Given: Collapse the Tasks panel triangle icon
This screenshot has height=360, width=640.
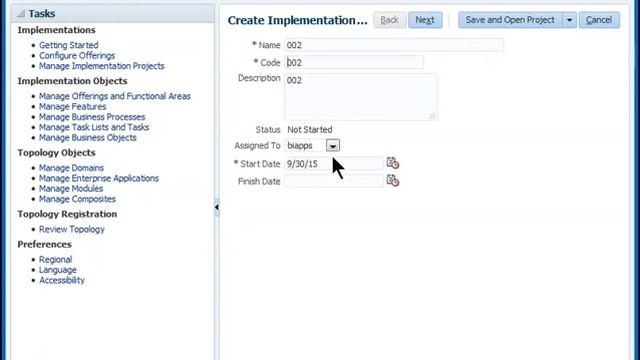Looking at the screenshot, I should 21,13.
